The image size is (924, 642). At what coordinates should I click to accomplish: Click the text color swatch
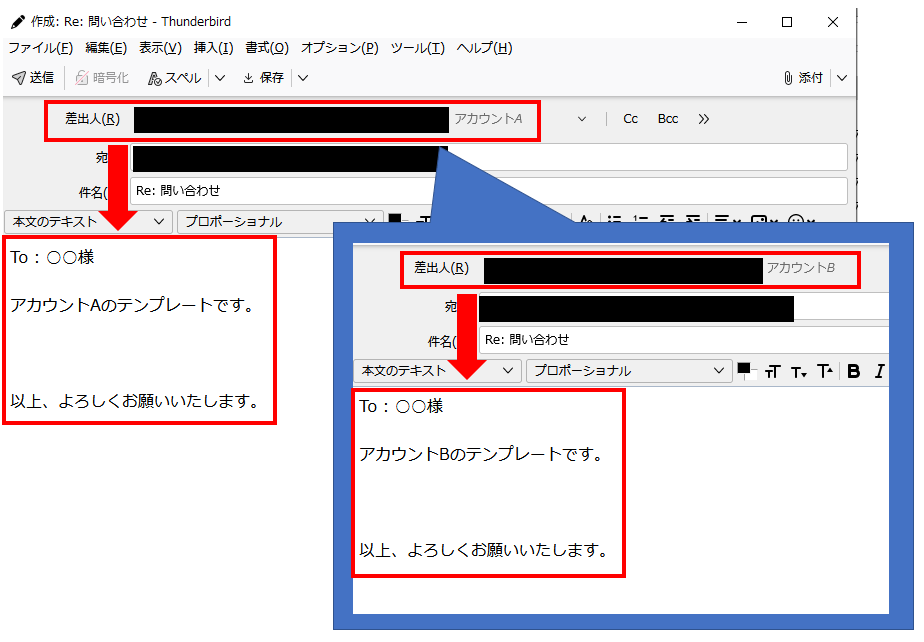pyautogui.click(x=746, y=370)
